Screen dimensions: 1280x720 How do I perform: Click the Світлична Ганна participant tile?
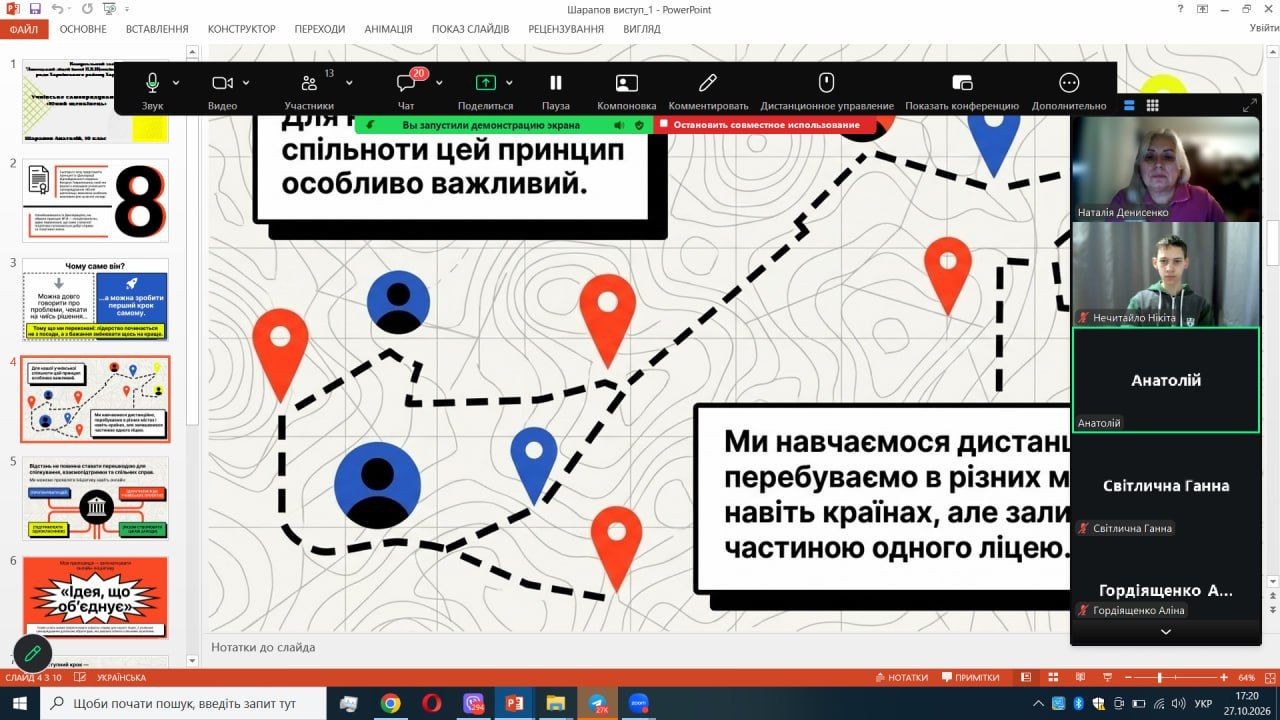coord(1165,485)
